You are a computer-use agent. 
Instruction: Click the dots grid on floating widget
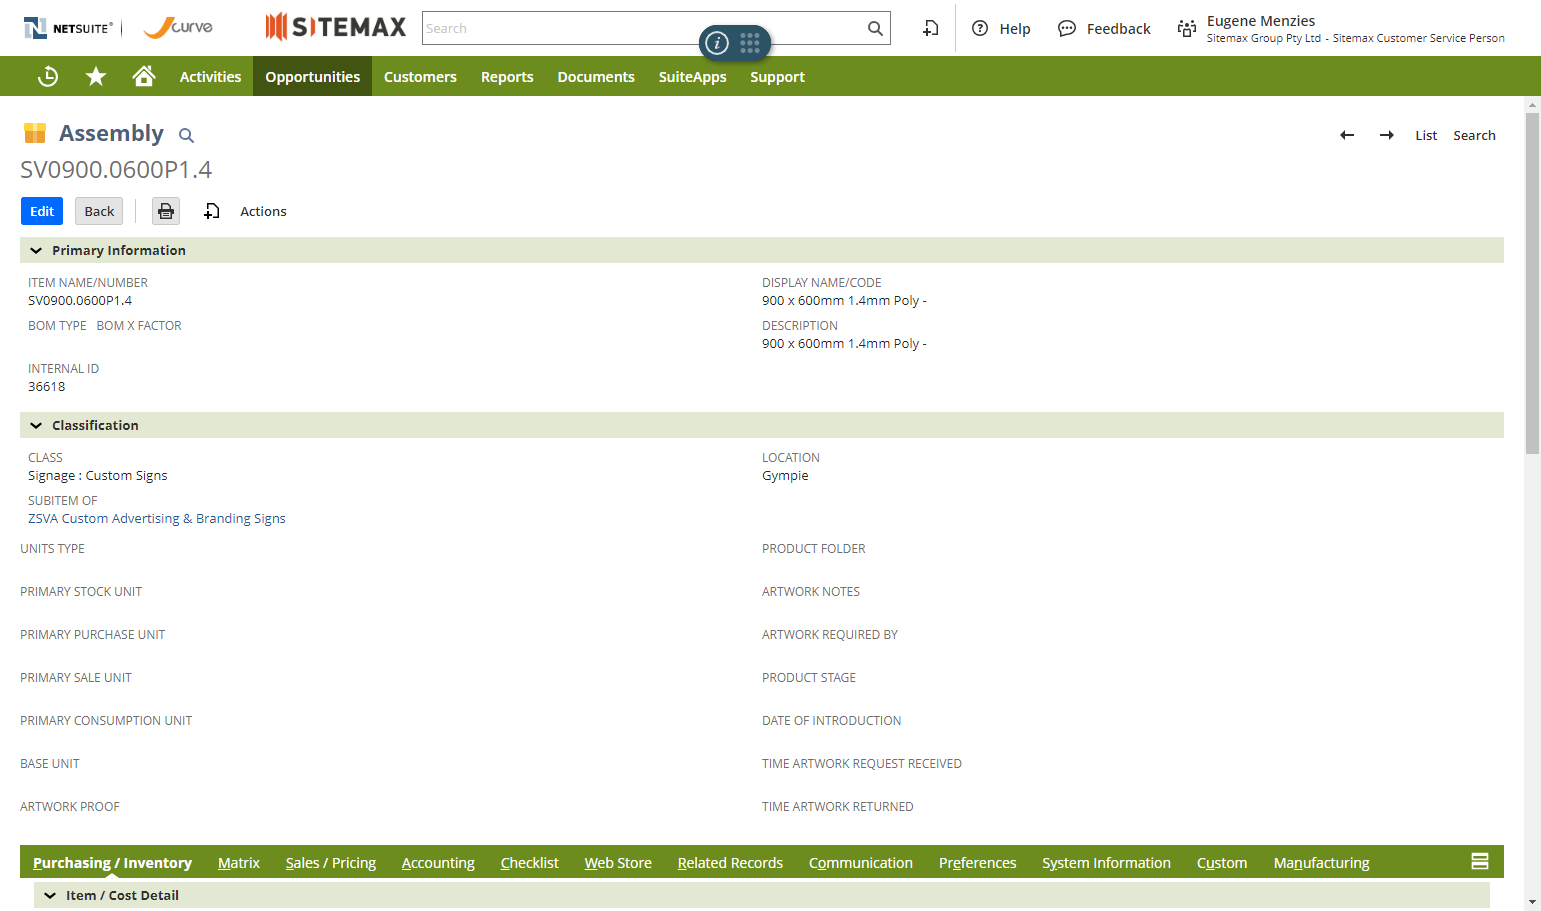750,43
